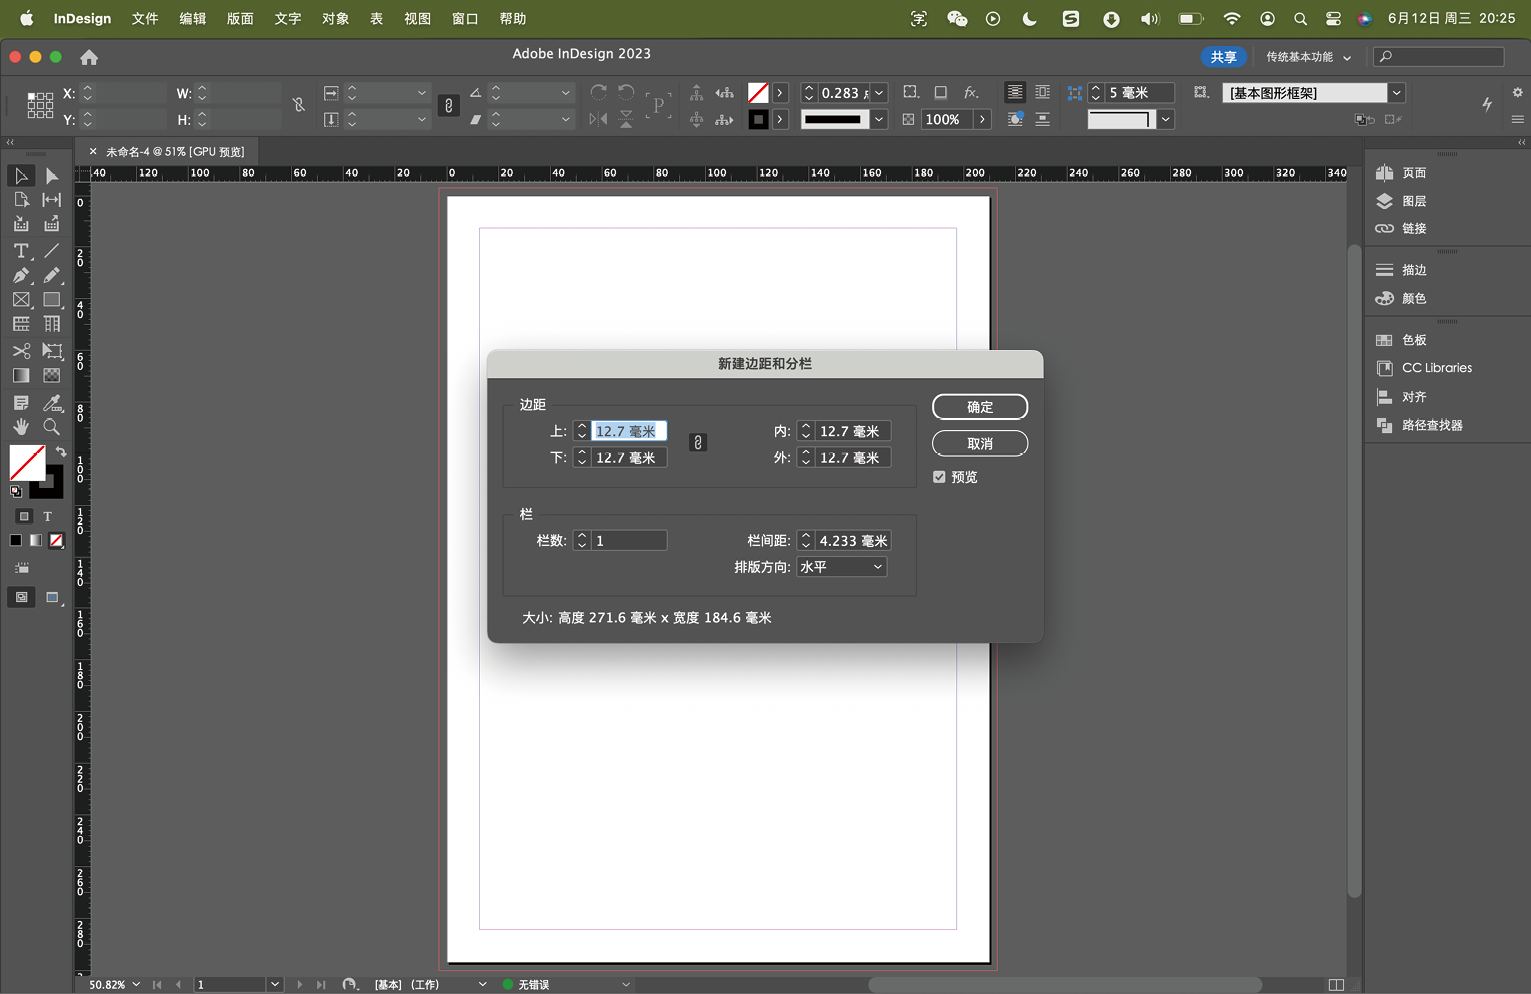Choose the Hand tool
Viewport: 1531px width, 994px height.
pyautogui.click(x=21, y=427)
